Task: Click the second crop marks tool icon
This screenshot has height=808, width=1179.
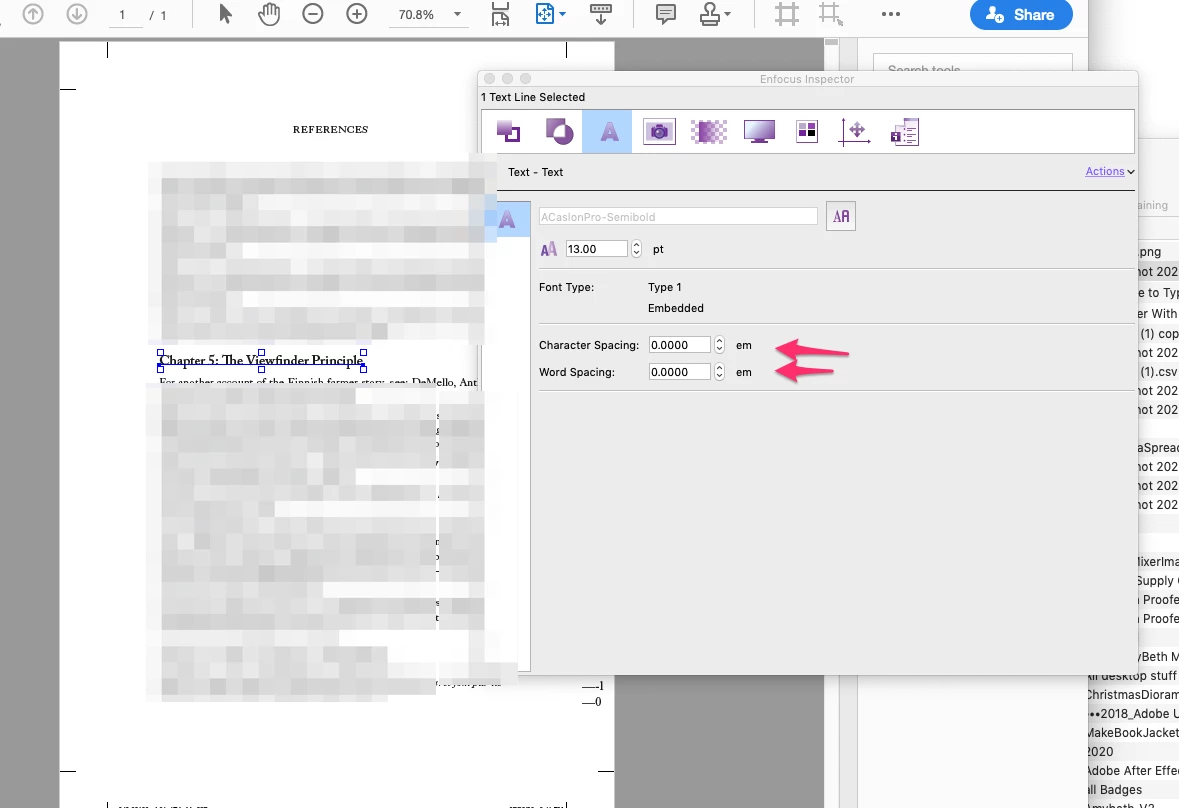Action: click(830, 14)
